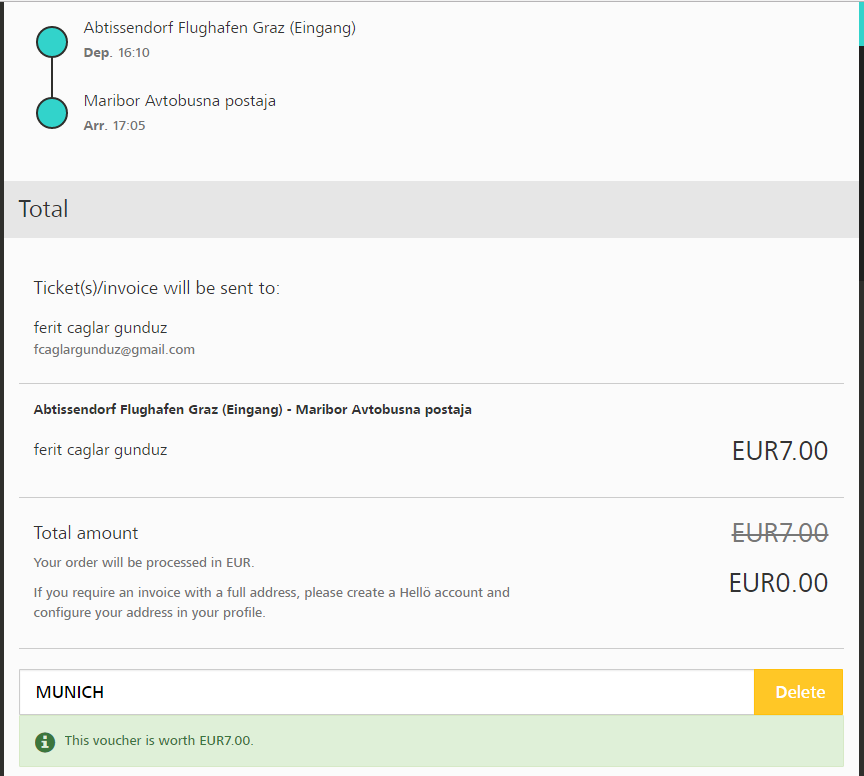The width and height of the screenshot is (864, 776).
Task: Click the Total section header
Action: click(44, 209)
